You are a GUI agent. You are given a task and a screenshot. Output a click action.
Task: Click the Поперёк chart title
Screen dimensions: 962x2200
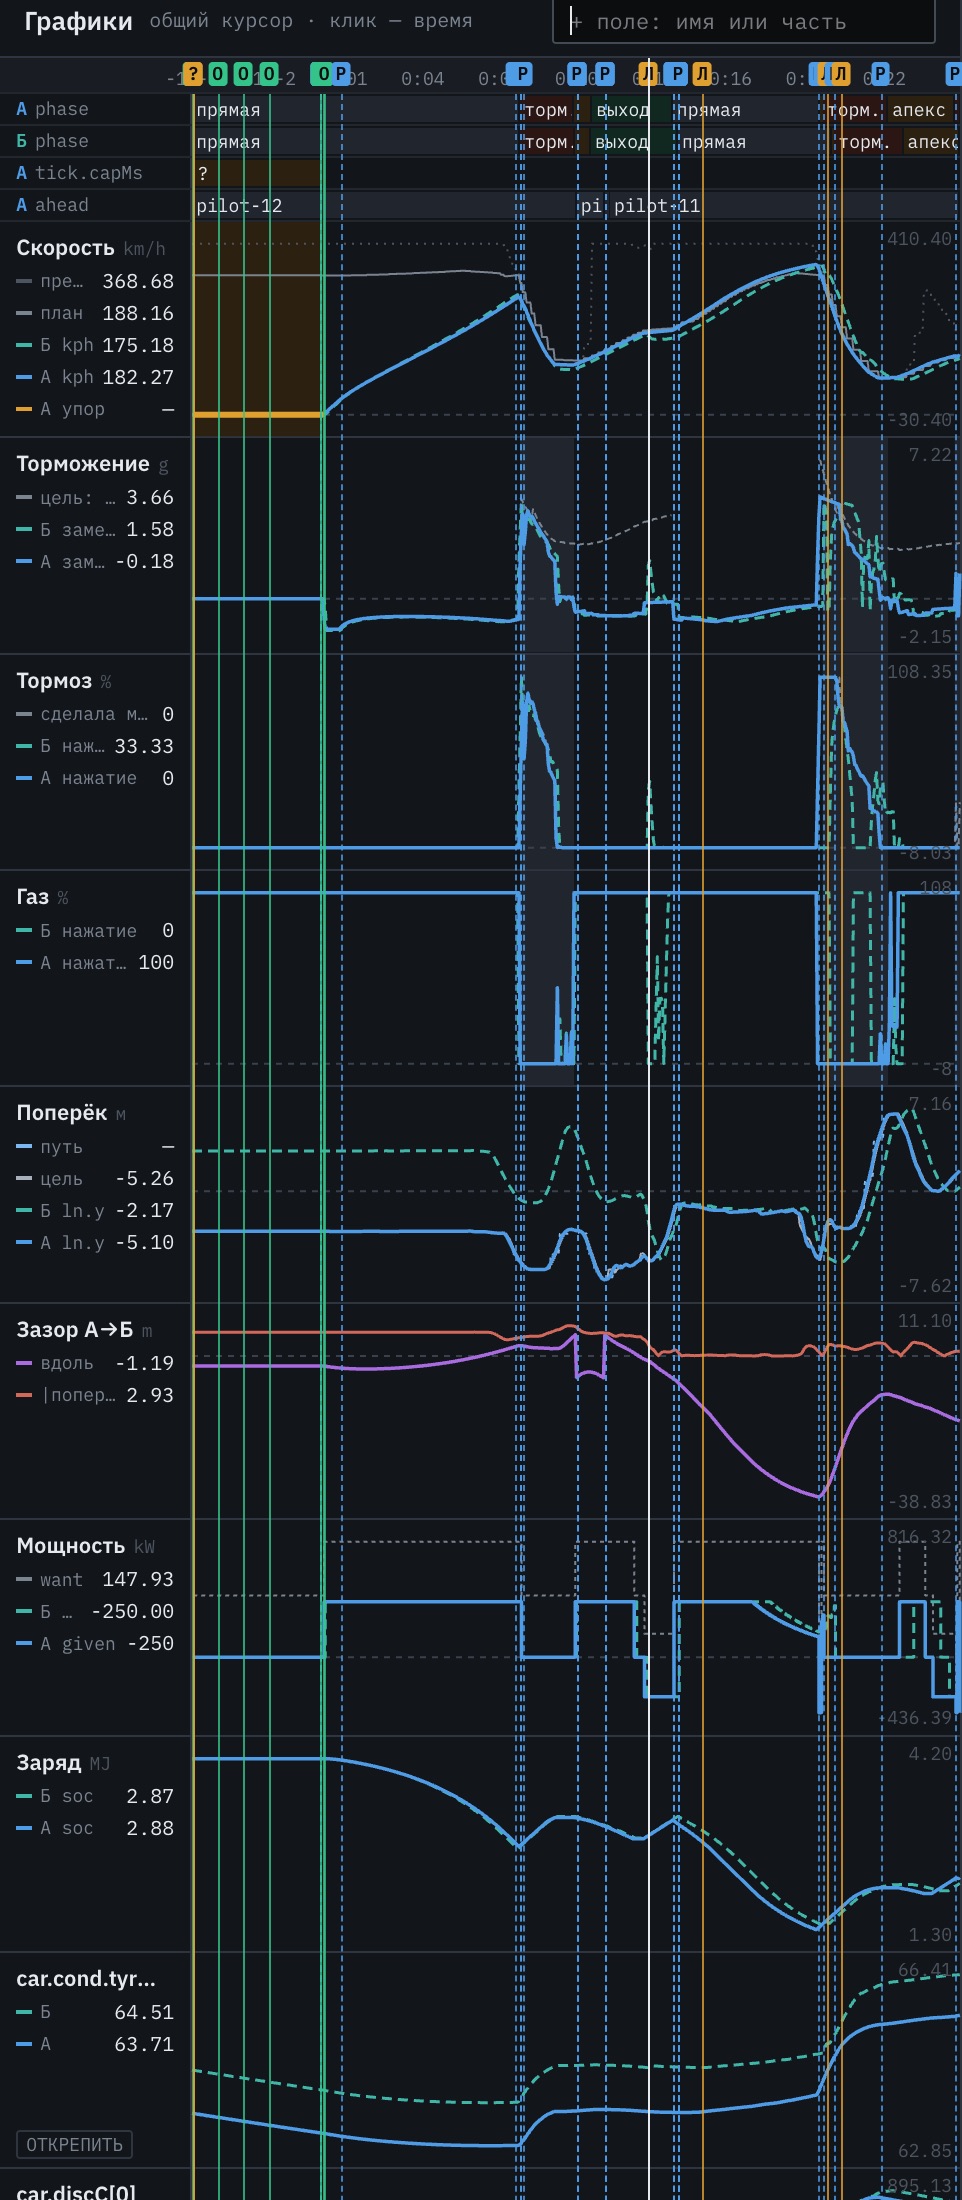[61, 1113]
